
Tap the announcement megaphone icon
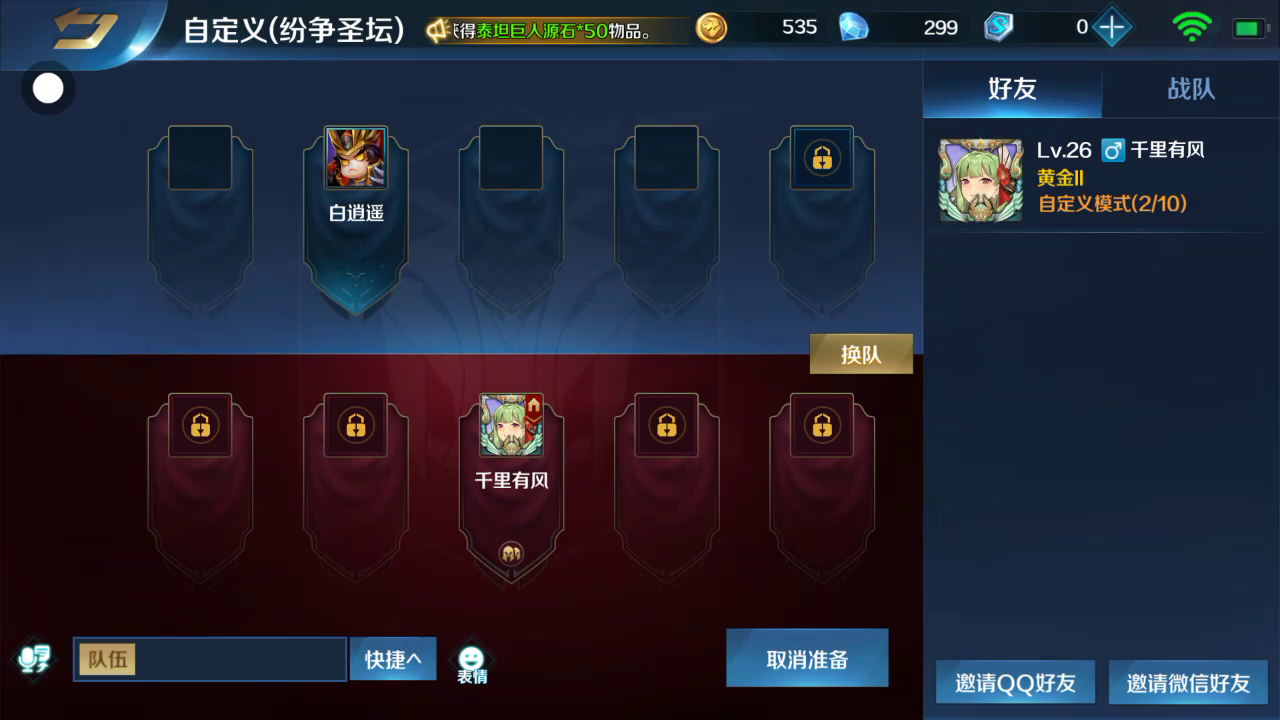click(x=437, y=31)
